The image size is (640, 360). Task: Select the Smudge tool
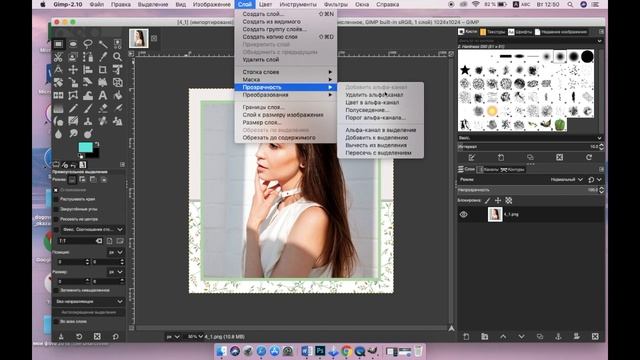click(x=73, y=134)
